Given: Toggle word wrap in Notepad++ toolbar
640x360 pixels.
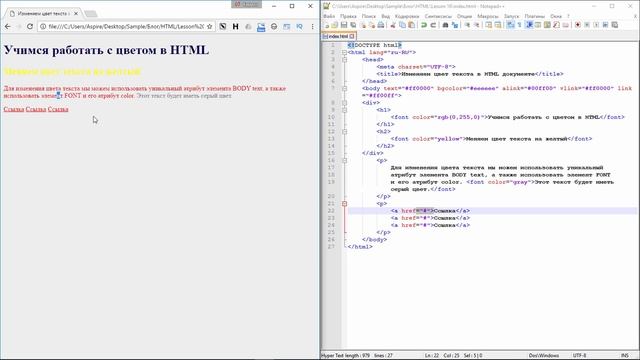Looking at the screenshot, I should [x=510, y=25].
